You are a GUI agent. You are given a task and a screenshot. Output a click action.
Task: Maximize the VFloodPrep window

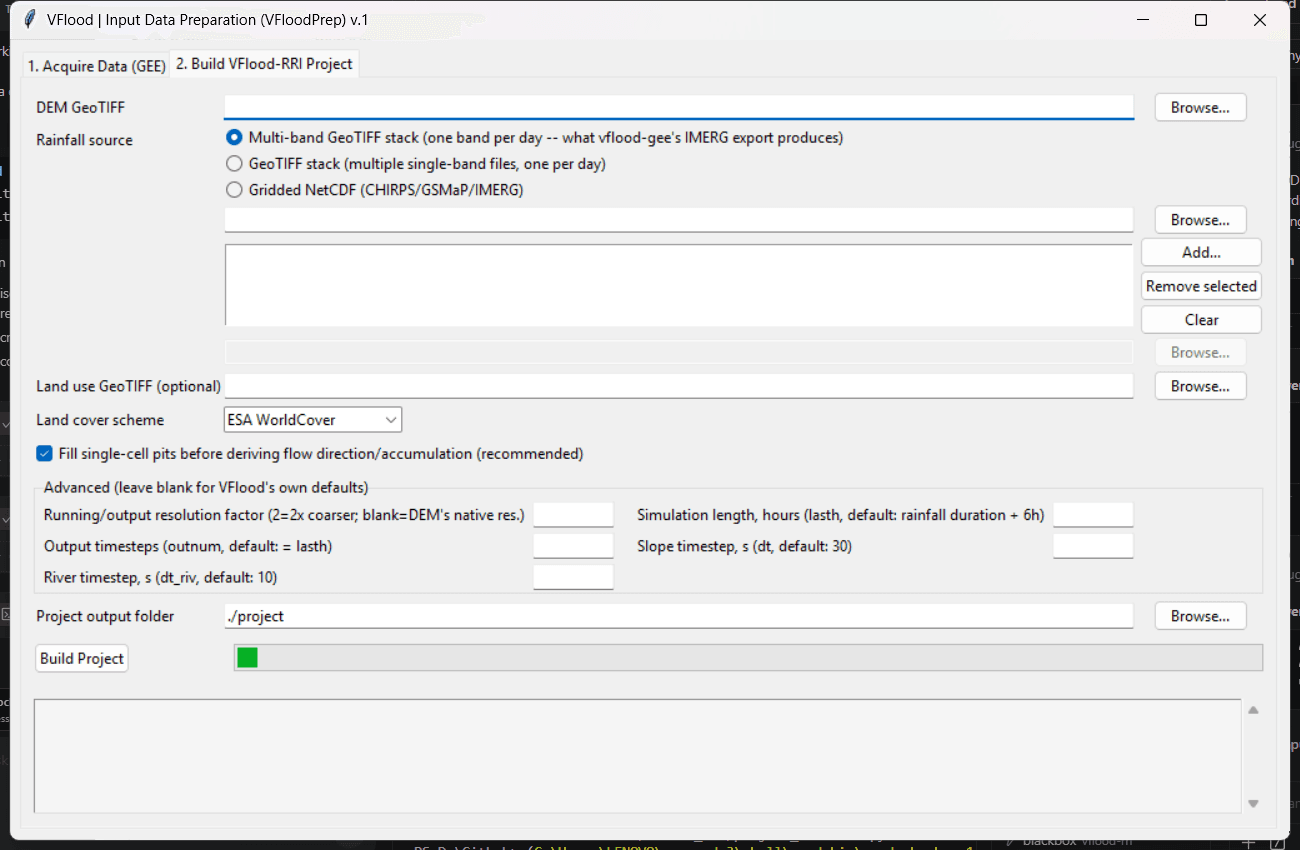1201,20
